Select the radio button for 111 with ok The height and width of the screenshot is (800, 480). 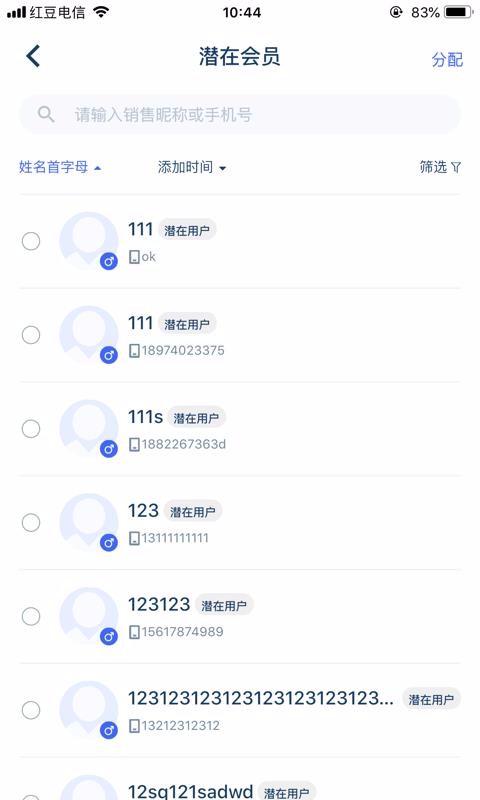coord(31,241)
